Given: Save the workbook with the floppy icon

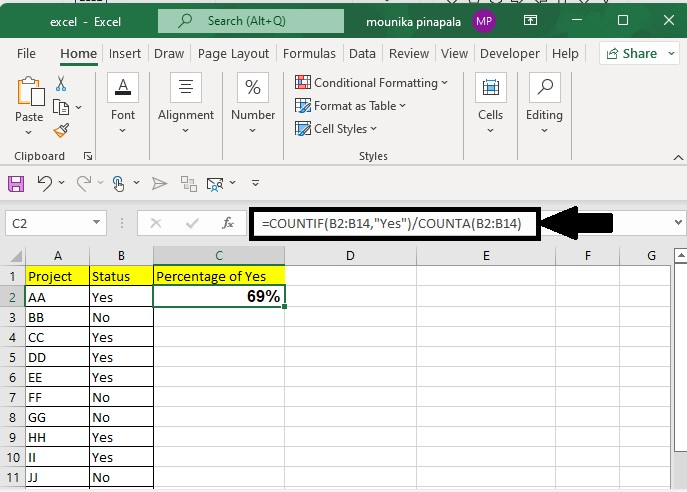Looking at the screenshot, I should point(16,184).
